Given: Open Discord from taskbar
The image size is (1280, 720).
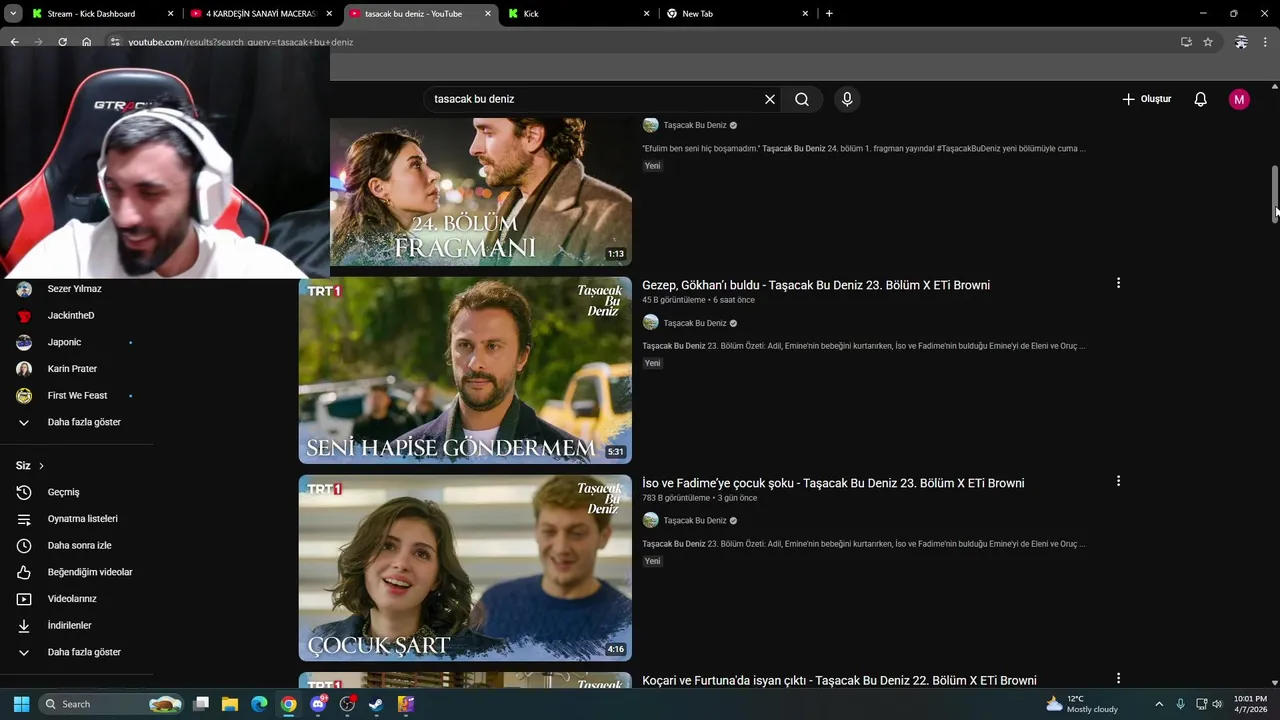Looking at the screenshot, I should (x=318, y=704).
